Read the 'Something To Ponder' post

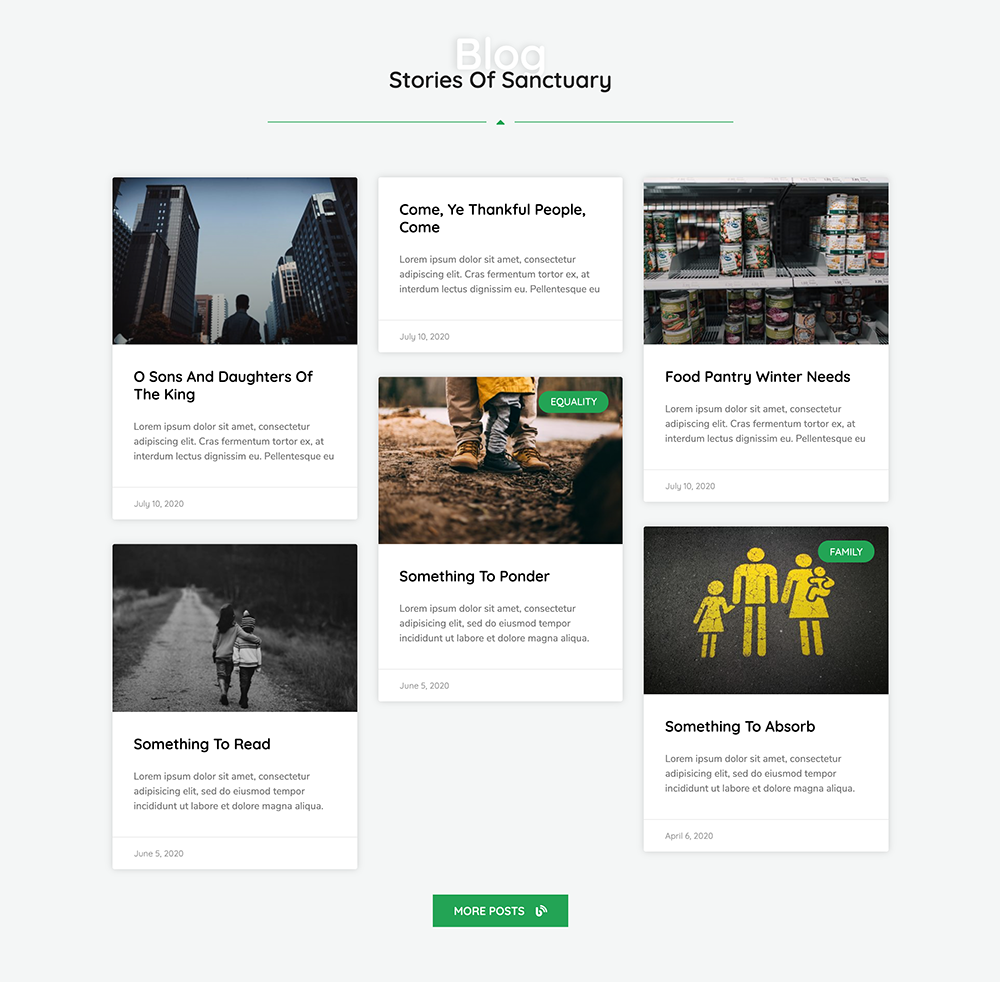tap(474, 576)
